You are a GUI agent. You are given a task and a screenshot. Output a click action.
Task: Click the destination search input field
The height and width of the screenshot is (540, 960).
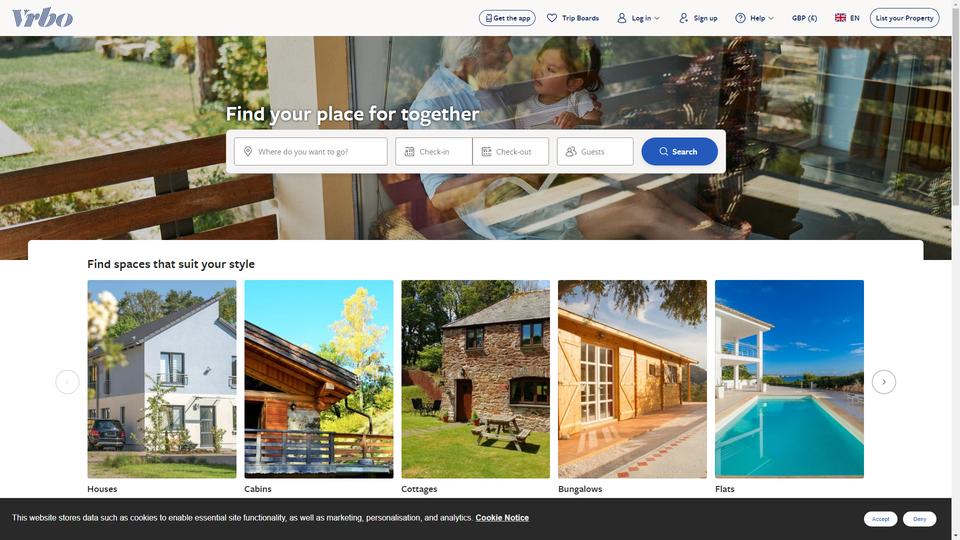[310, 151]
